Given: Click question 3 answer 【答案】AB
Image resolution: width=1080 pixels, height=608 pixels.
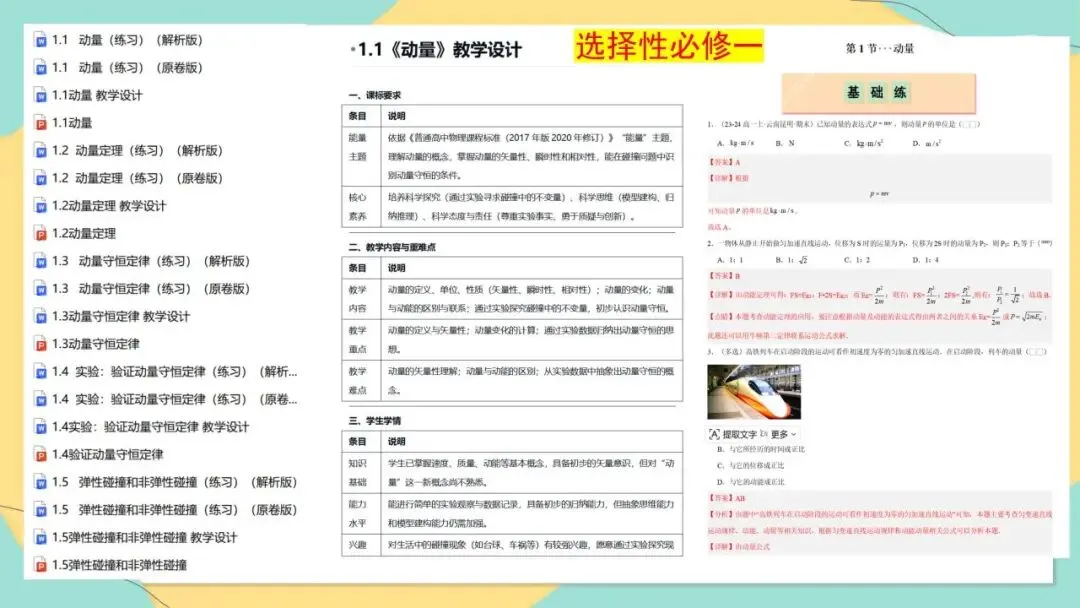Looking at the screenshot, I should click(x=727, y=498).
